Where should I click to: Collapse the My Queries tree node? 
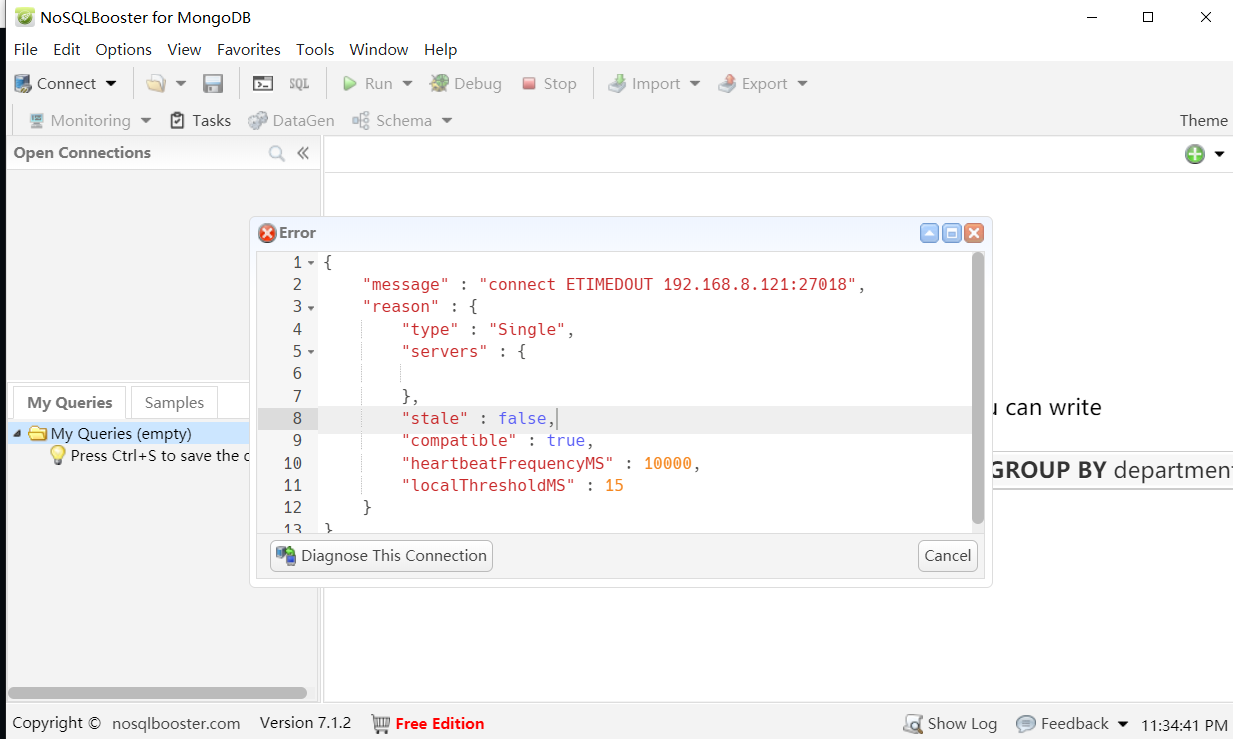(17, 433)
